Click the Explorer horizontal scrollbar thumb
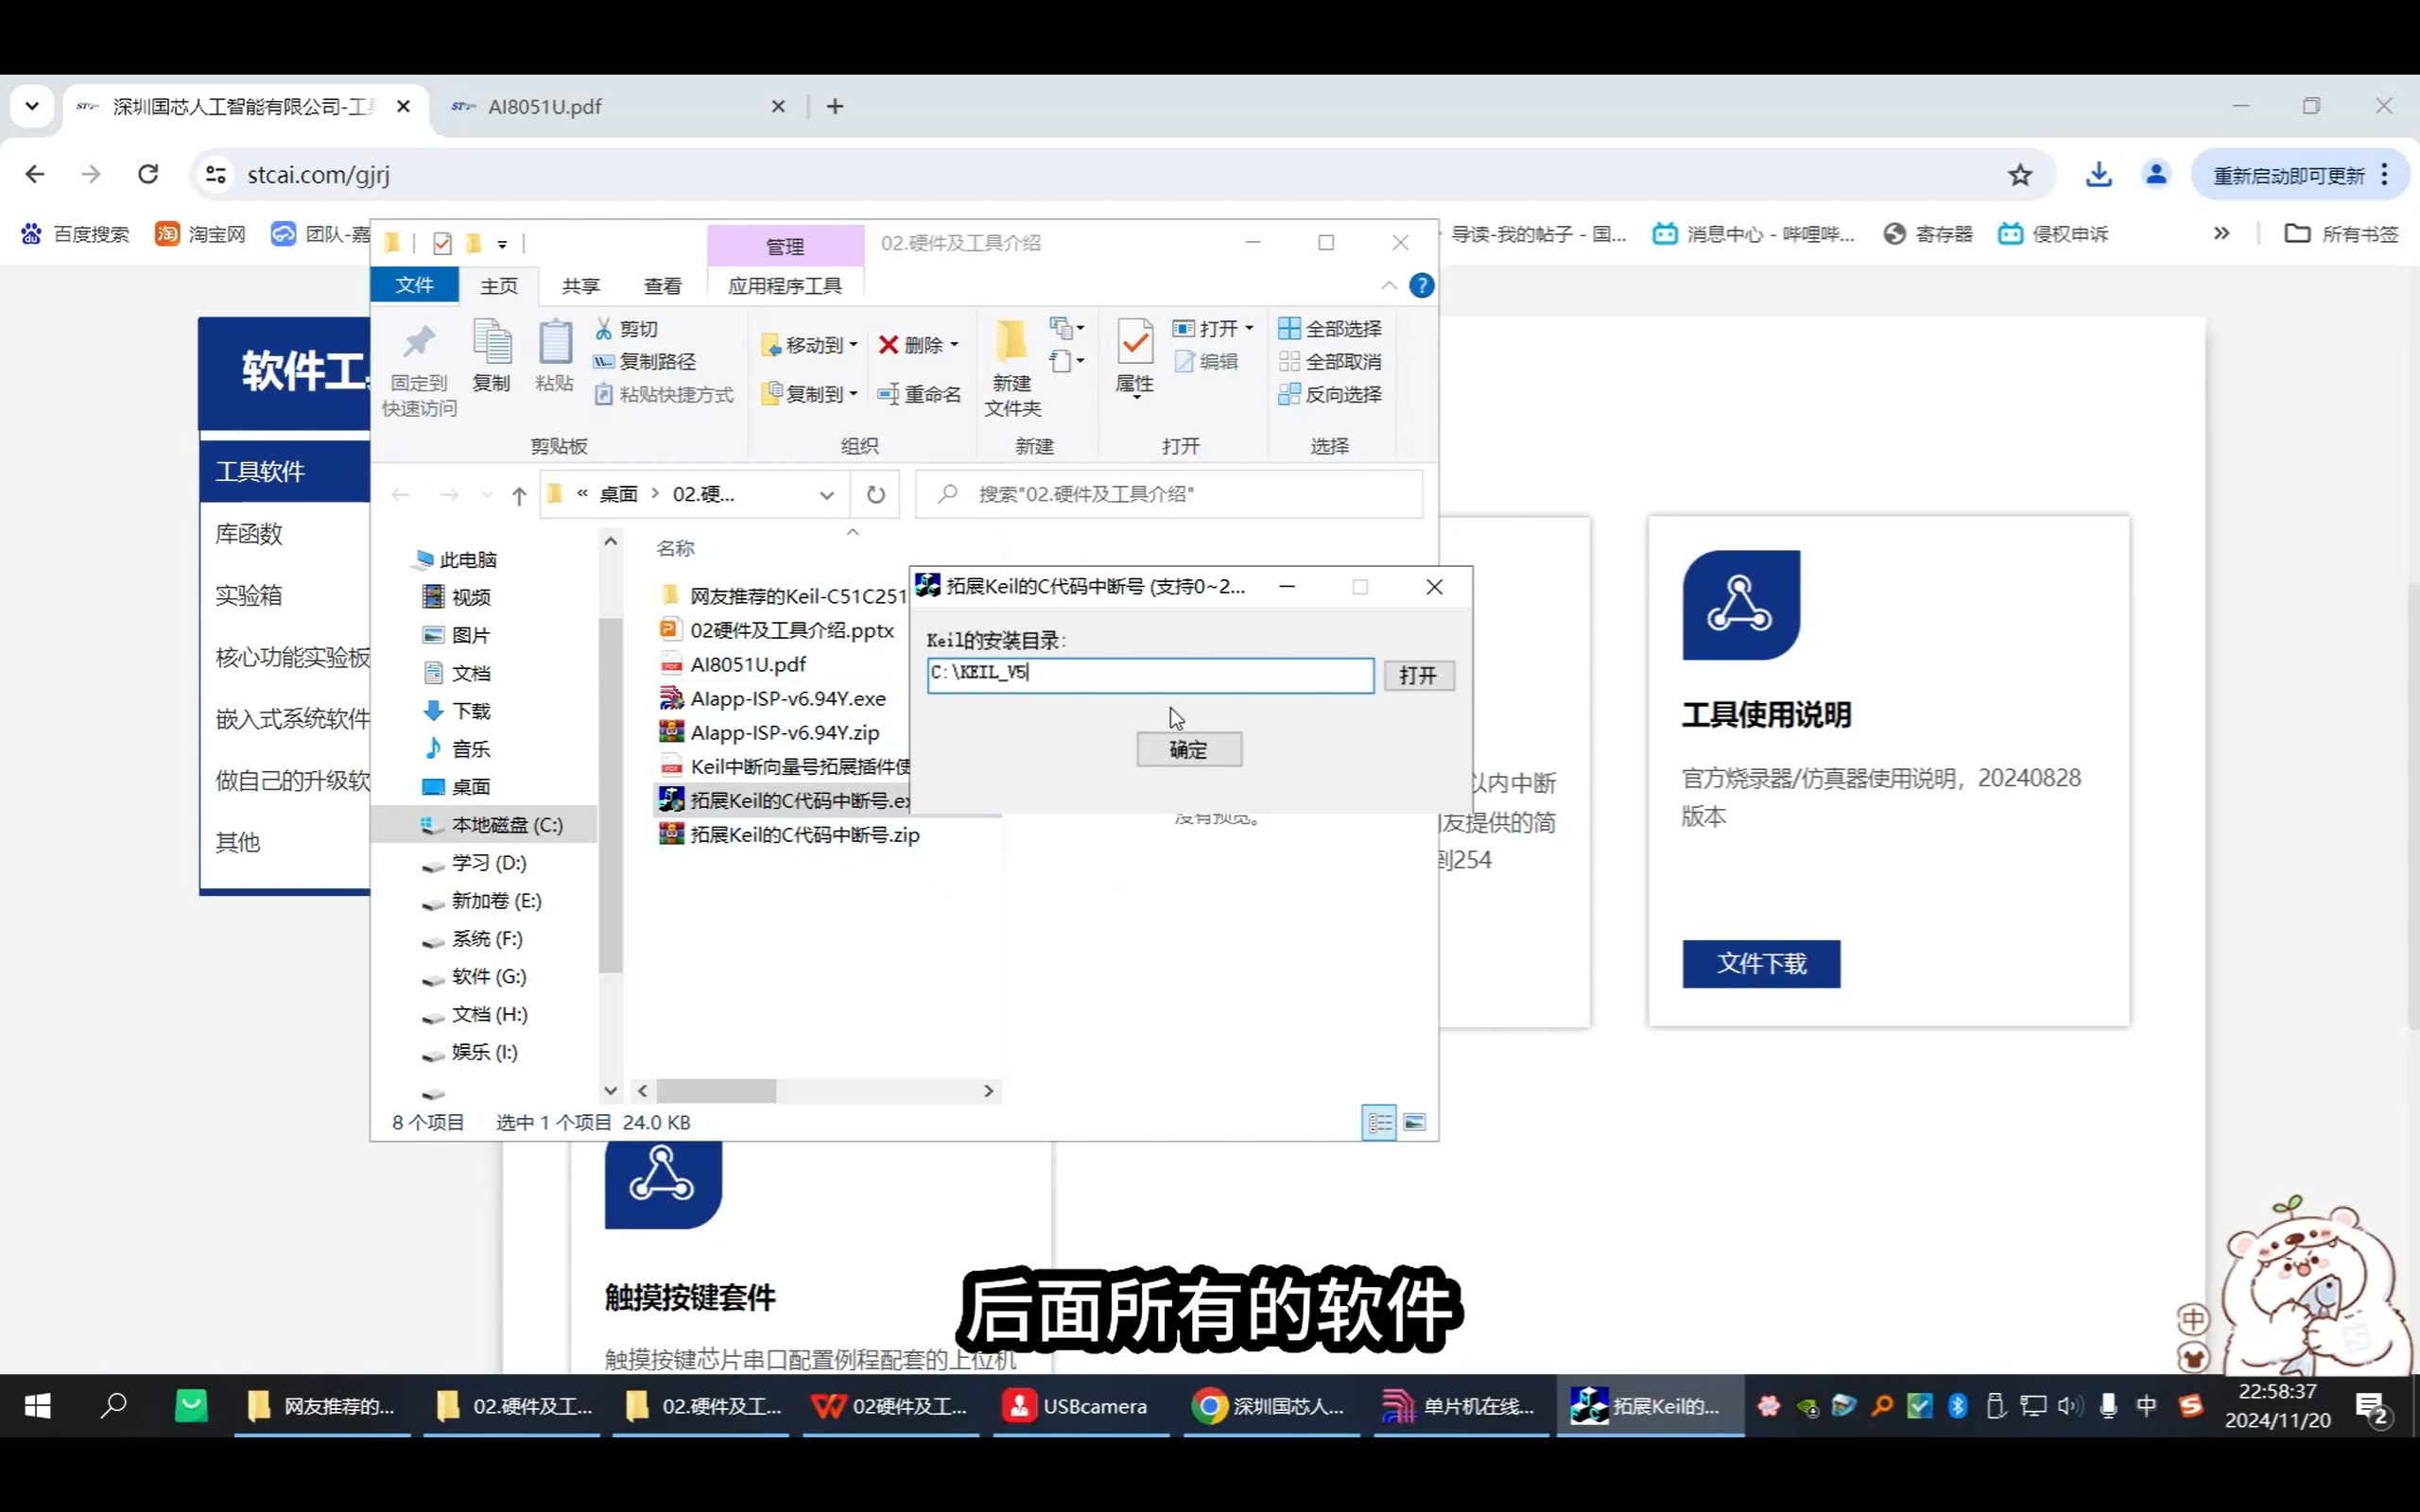Image resolution: width=2420 pixels, height=1512 pixels. coord(716,1091)
